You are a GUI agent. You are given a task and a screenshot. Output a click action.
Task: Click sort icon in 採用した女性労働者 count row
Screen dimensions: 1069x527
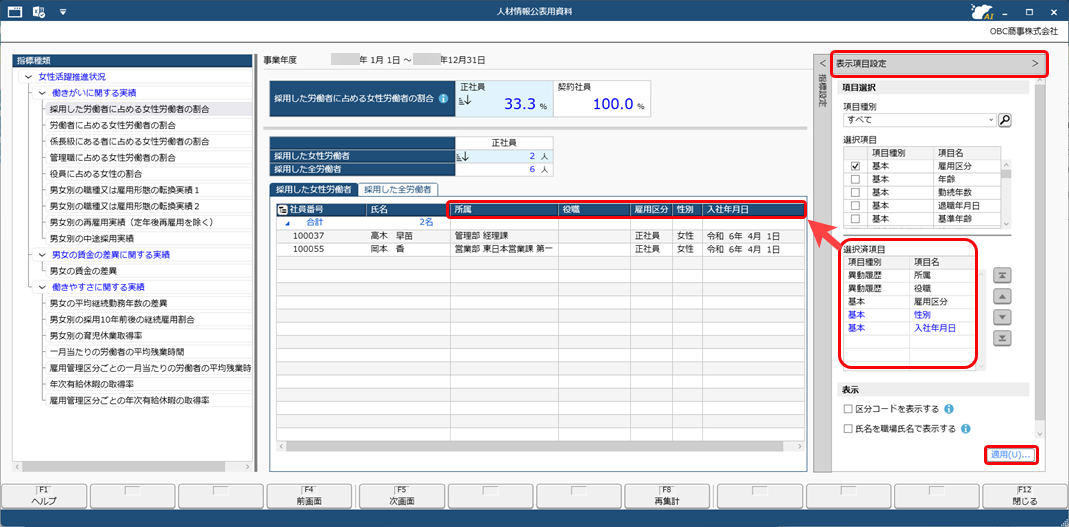(463, 156)
